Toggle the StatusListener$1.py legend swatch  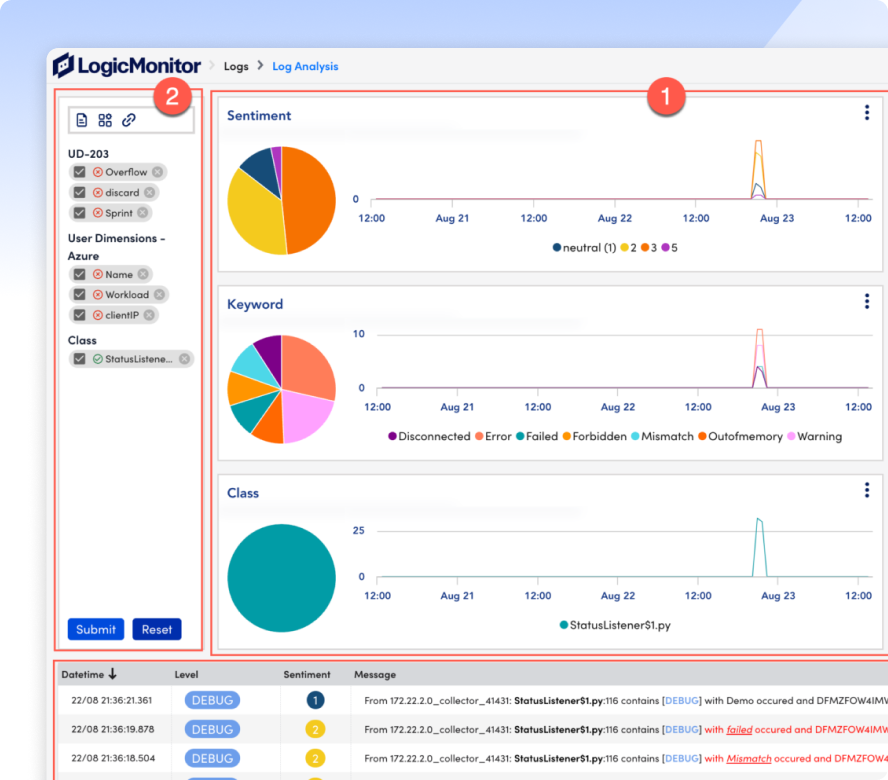click(563, 625)
